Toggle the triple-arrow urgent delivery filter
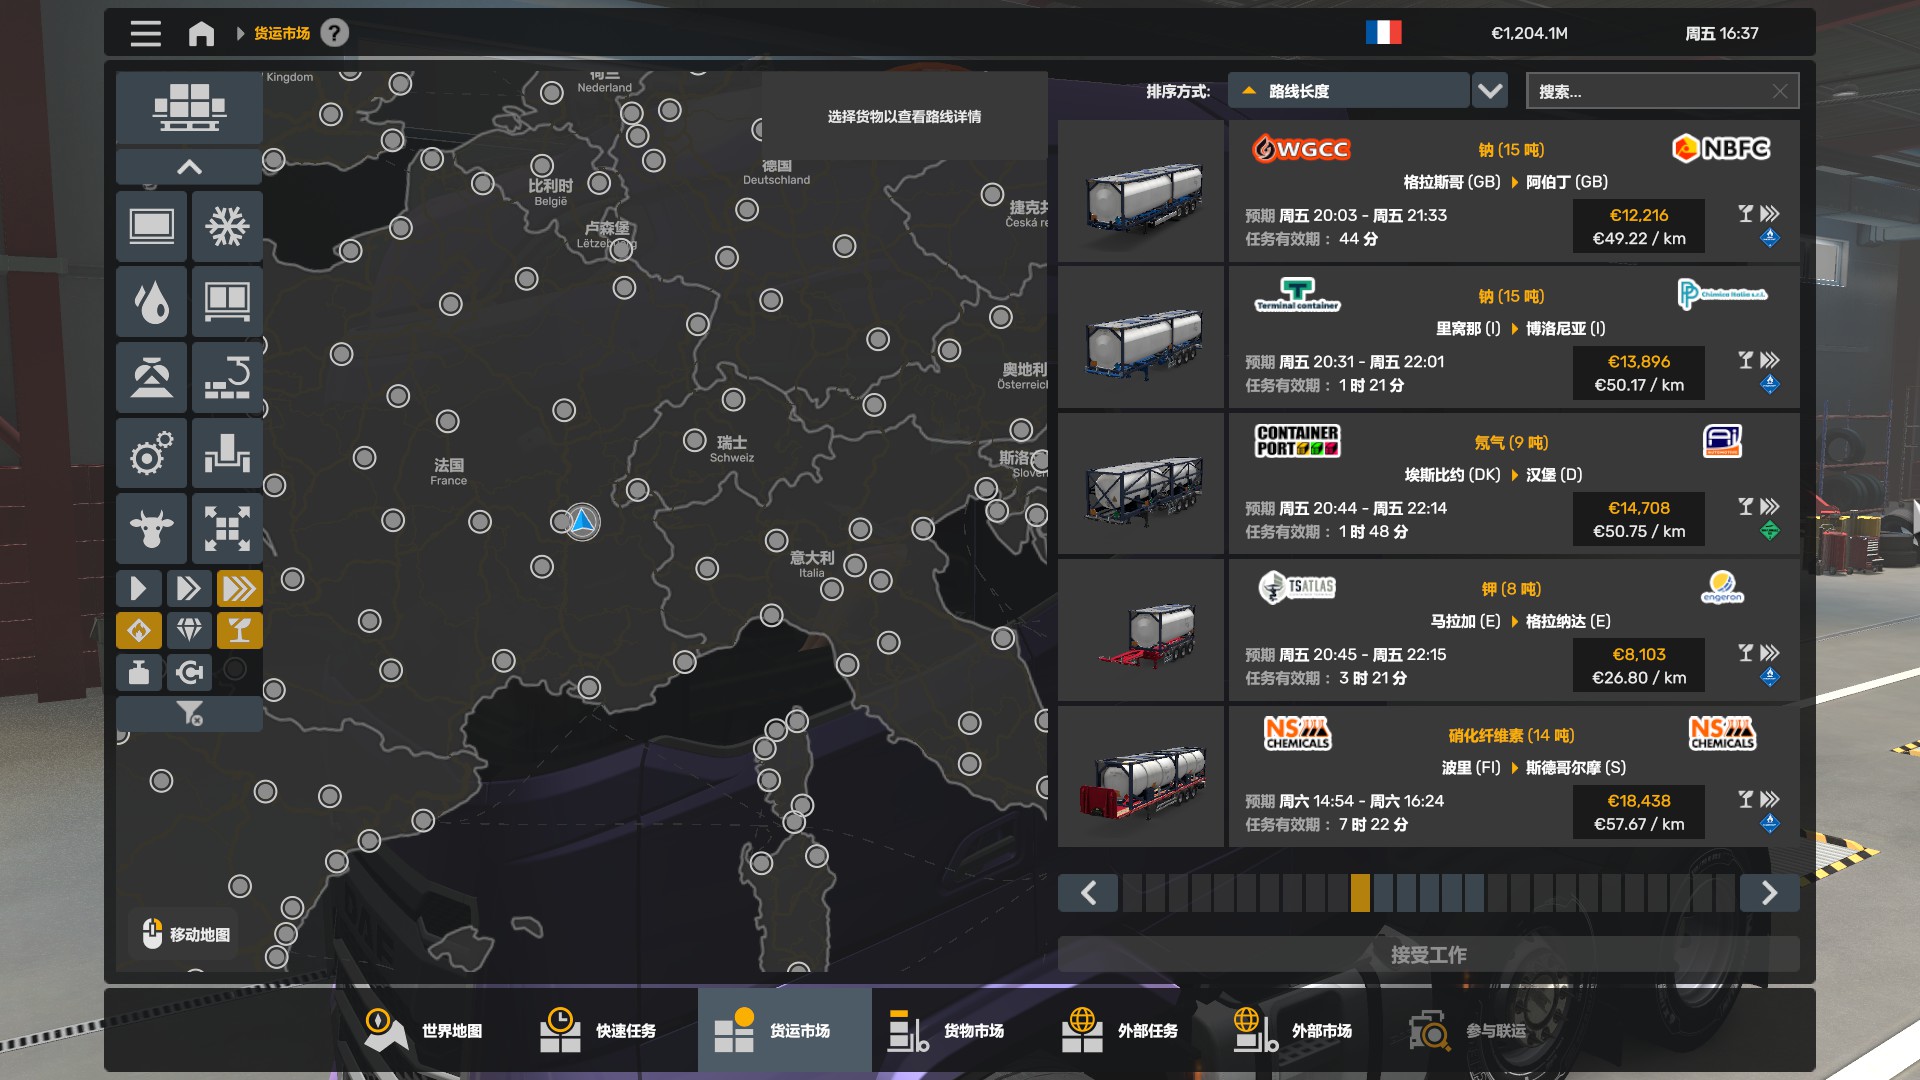The height and width of the screenshot is (1080, 1920). coord(239,588)
